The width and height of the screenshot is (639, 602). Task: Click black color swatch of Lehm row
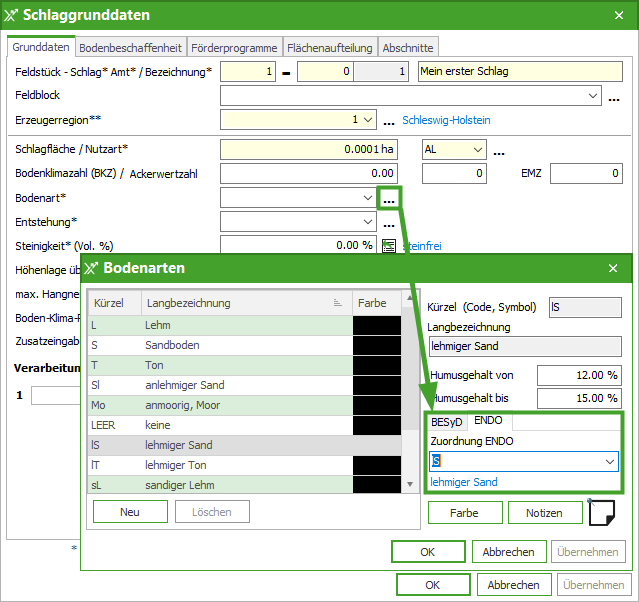click(x=377, y=325)
